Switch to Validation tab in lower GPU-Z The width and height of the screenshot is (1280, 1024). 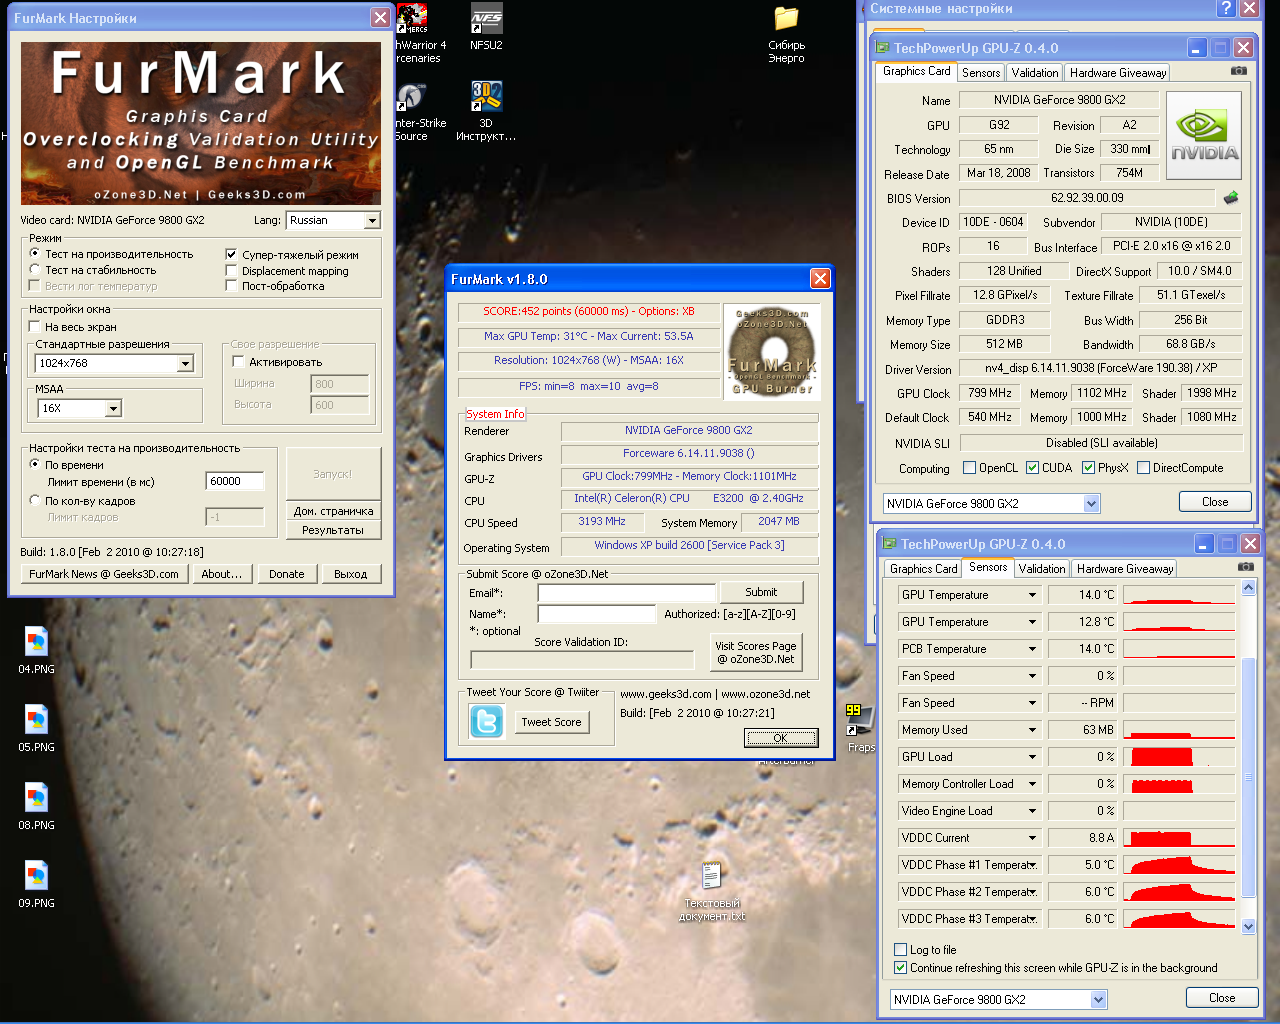click(1042, 569)
